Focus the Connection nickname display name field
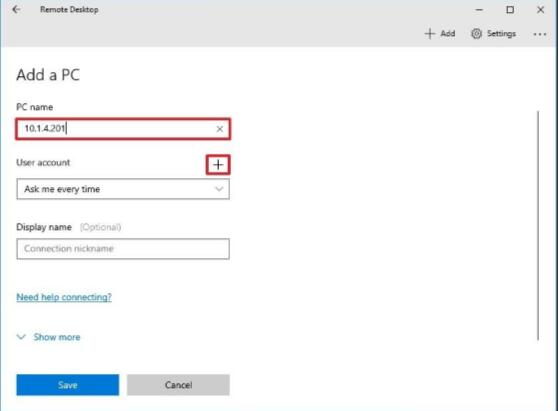The width and height of the screenshot is (558, 411). (x=123, y=249)
